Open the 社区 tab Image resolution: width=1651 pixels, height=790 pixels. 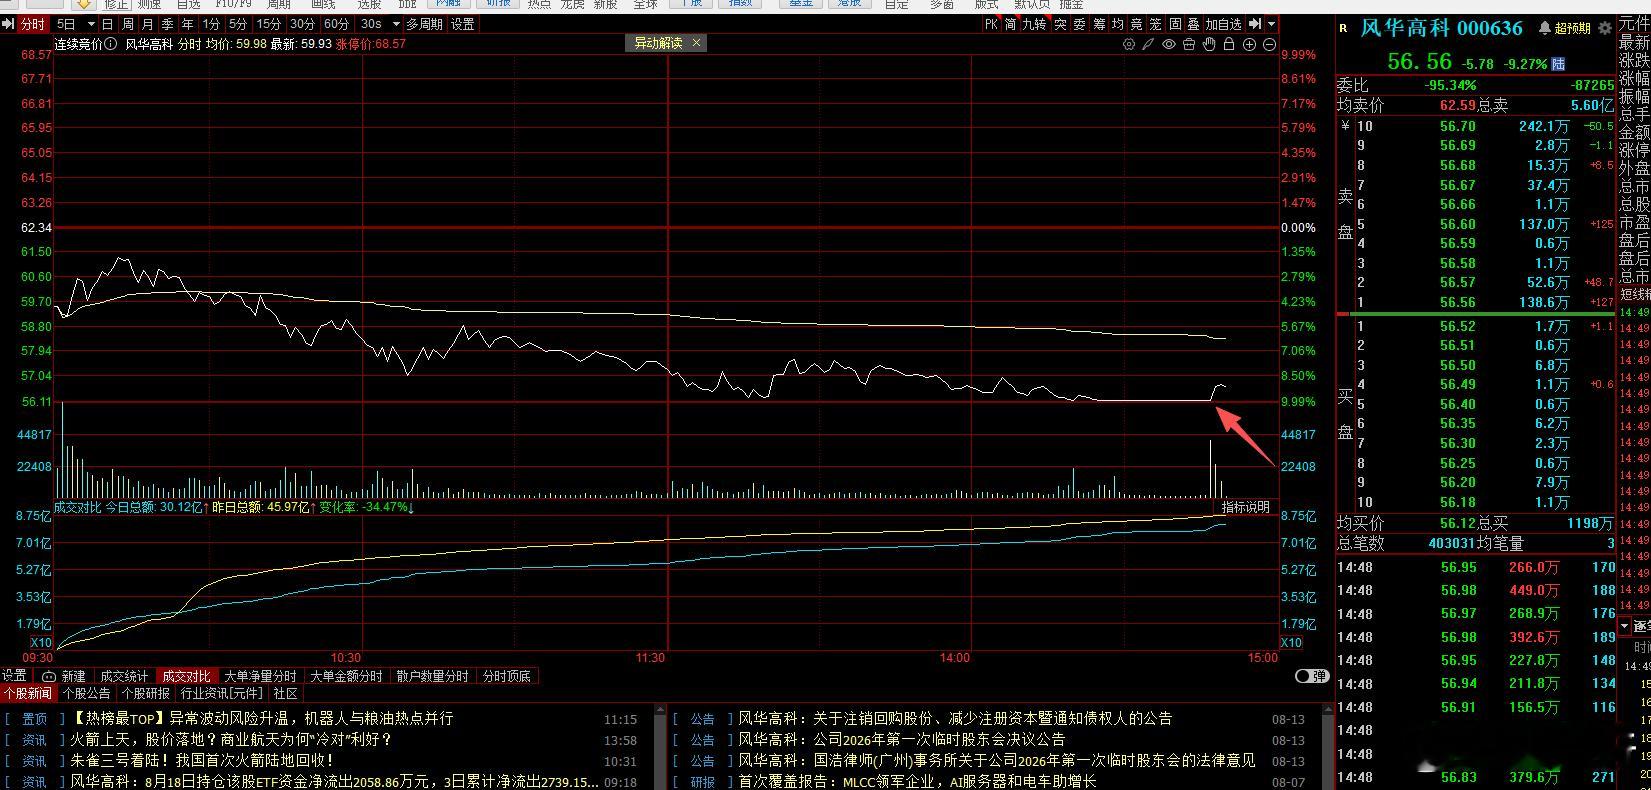[x=285, y=693]
